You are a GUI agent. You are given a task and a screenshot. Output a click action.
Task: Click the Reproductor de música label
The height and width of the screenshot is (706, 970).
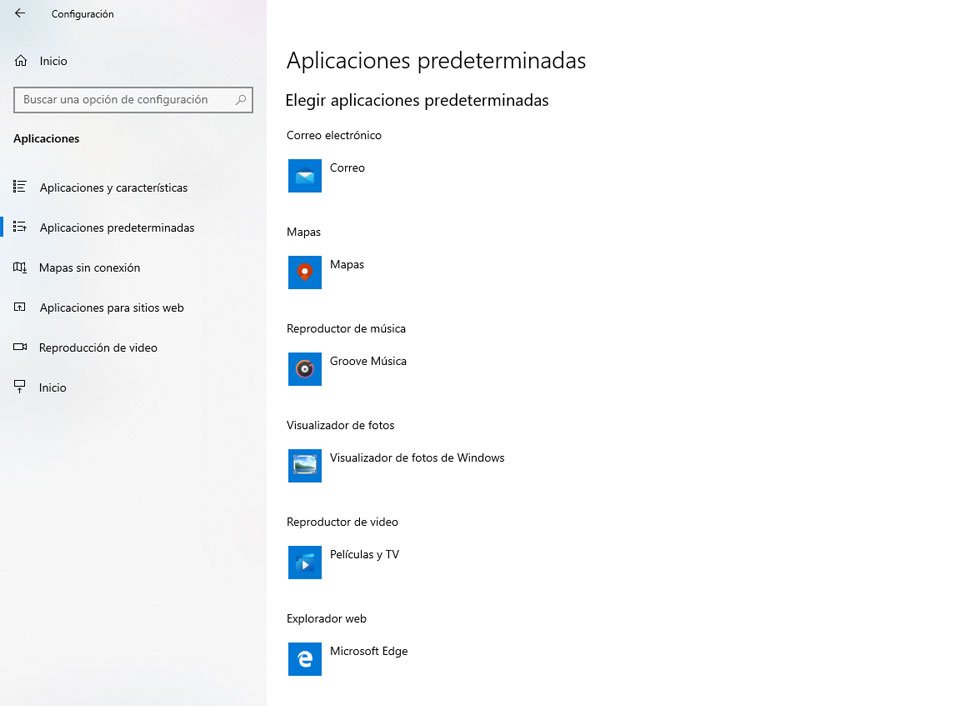(346, 329)
